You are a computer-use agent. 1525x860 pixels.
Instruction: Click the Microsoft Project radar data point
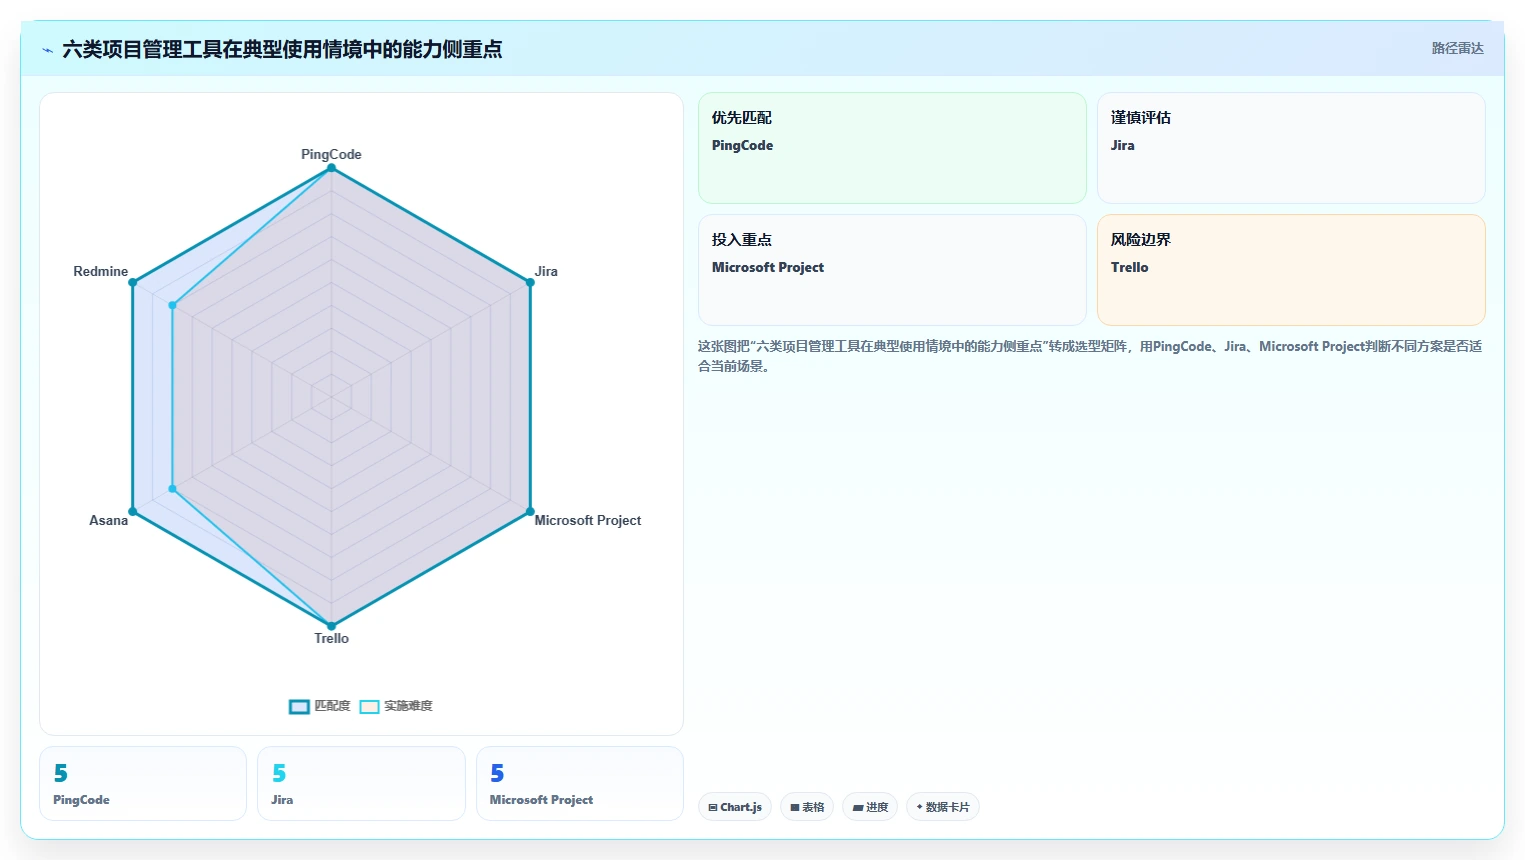(530, 512)
